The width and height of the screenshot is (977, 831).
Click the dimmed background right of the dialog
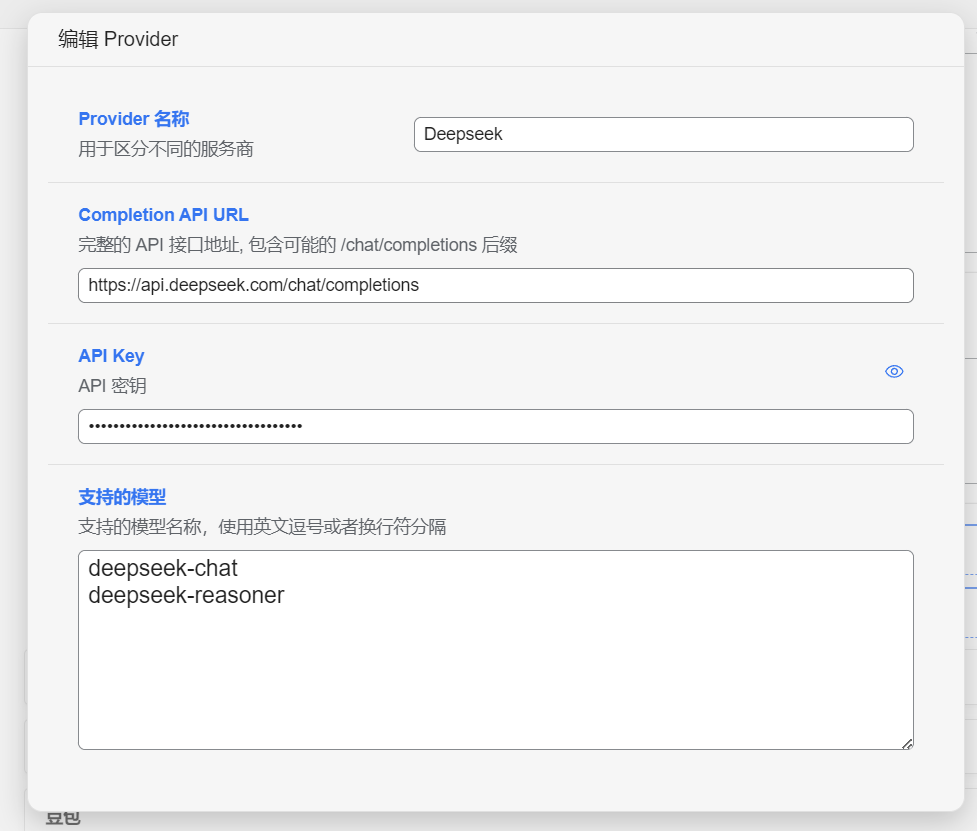[971, 400]
